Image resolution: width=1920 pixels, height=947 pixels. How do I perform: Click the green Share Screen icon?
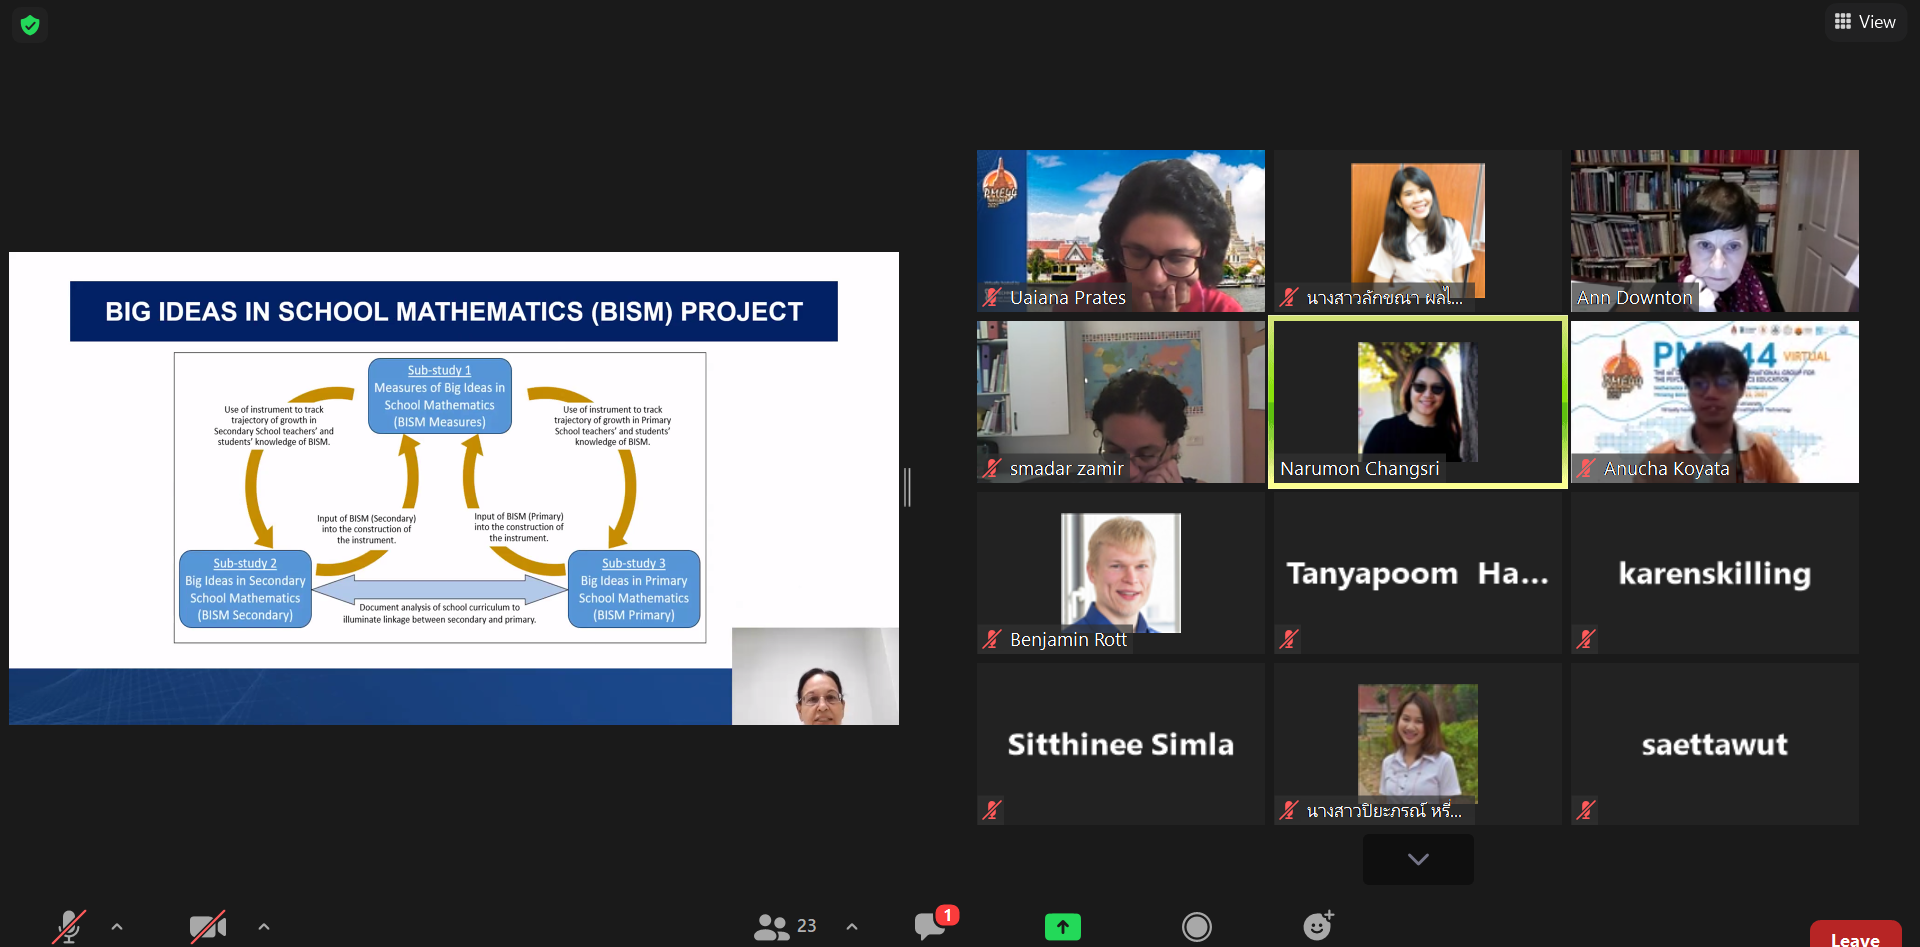coord(1062,927)
